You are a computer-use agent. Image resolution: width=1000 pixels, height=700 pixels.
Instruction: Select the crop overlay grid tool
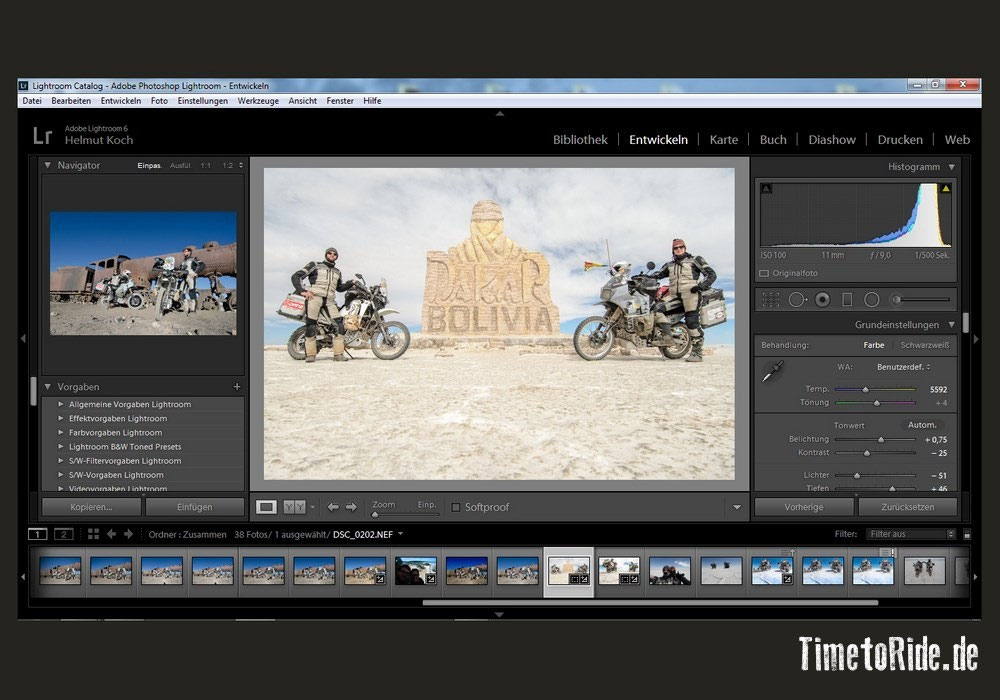click(x=771, y=299)
